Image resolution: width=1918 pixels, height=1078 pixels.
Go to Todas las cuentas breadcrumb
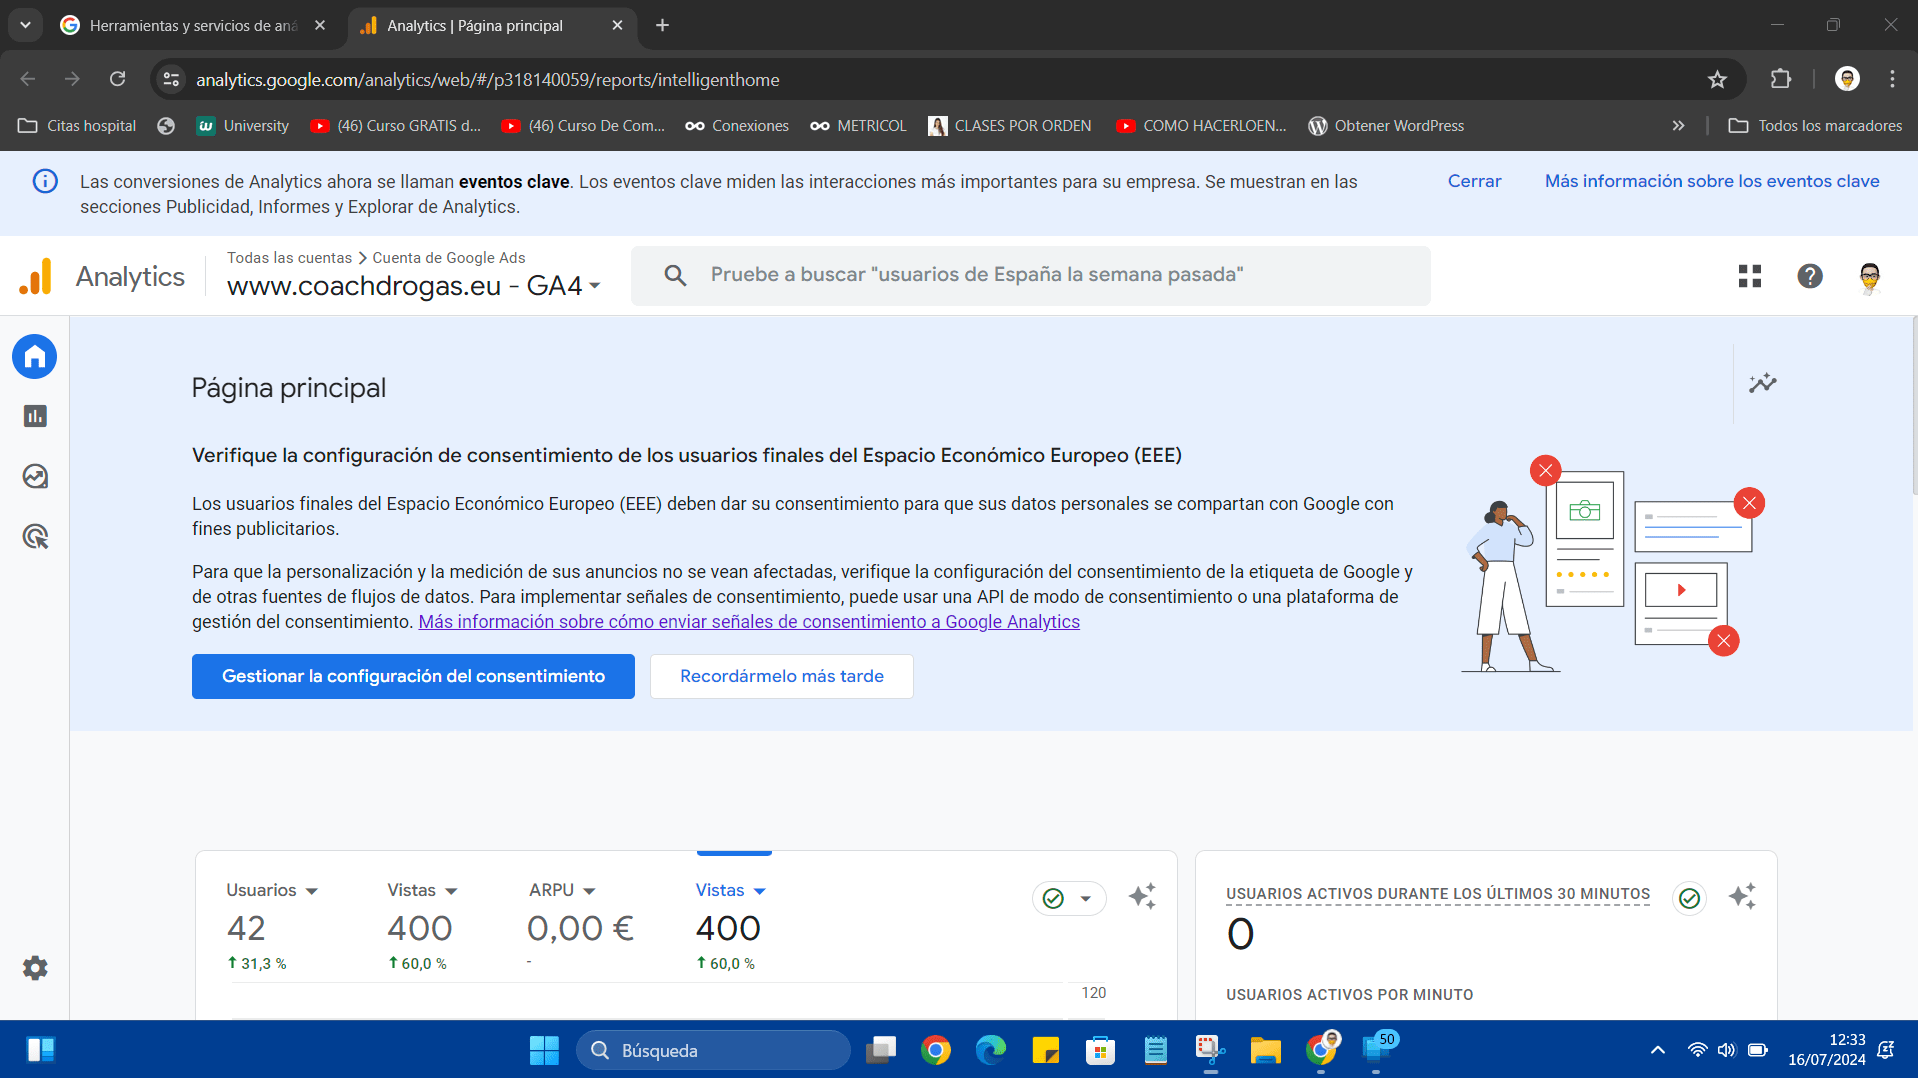coord(289,258)
